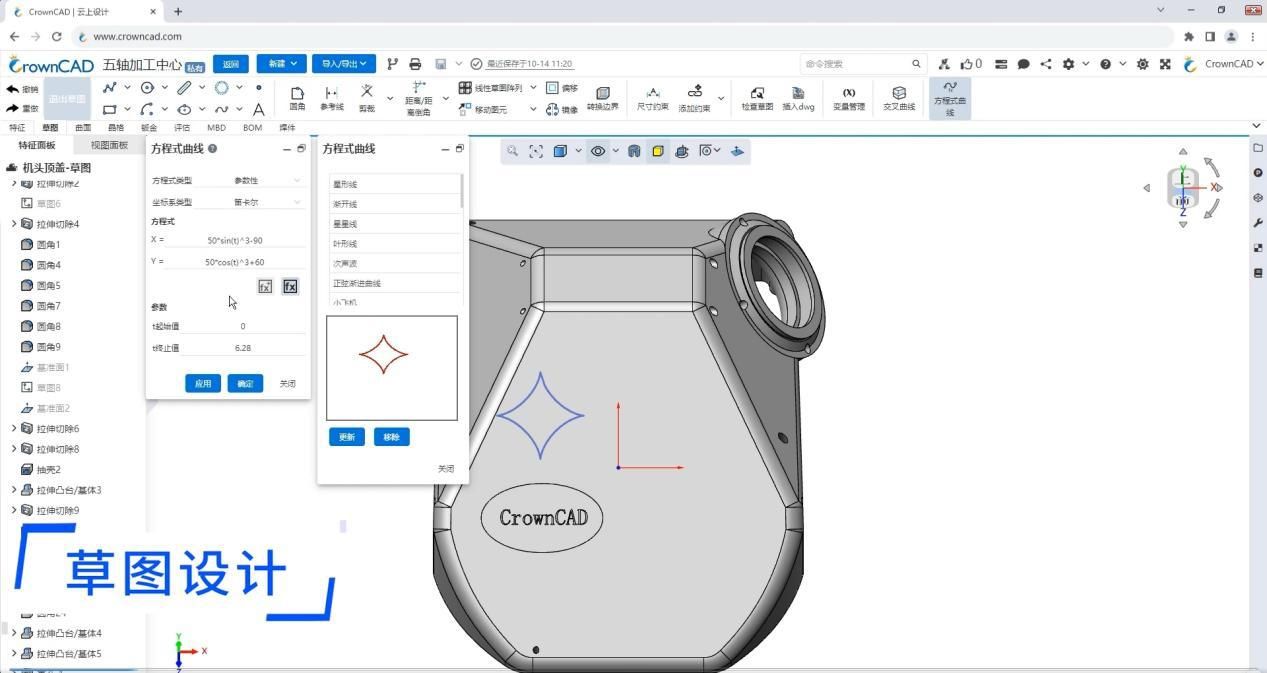Select the 圆角 fillet sketch tool
Image resolution: width=1267 pixels, height=673 pixels.
tap(297, 97)
